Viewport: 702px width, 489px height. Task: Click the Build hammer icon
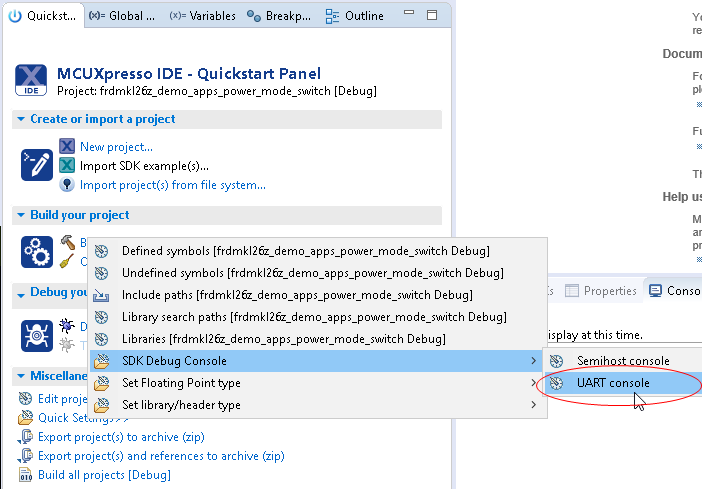tap(68, 242)
